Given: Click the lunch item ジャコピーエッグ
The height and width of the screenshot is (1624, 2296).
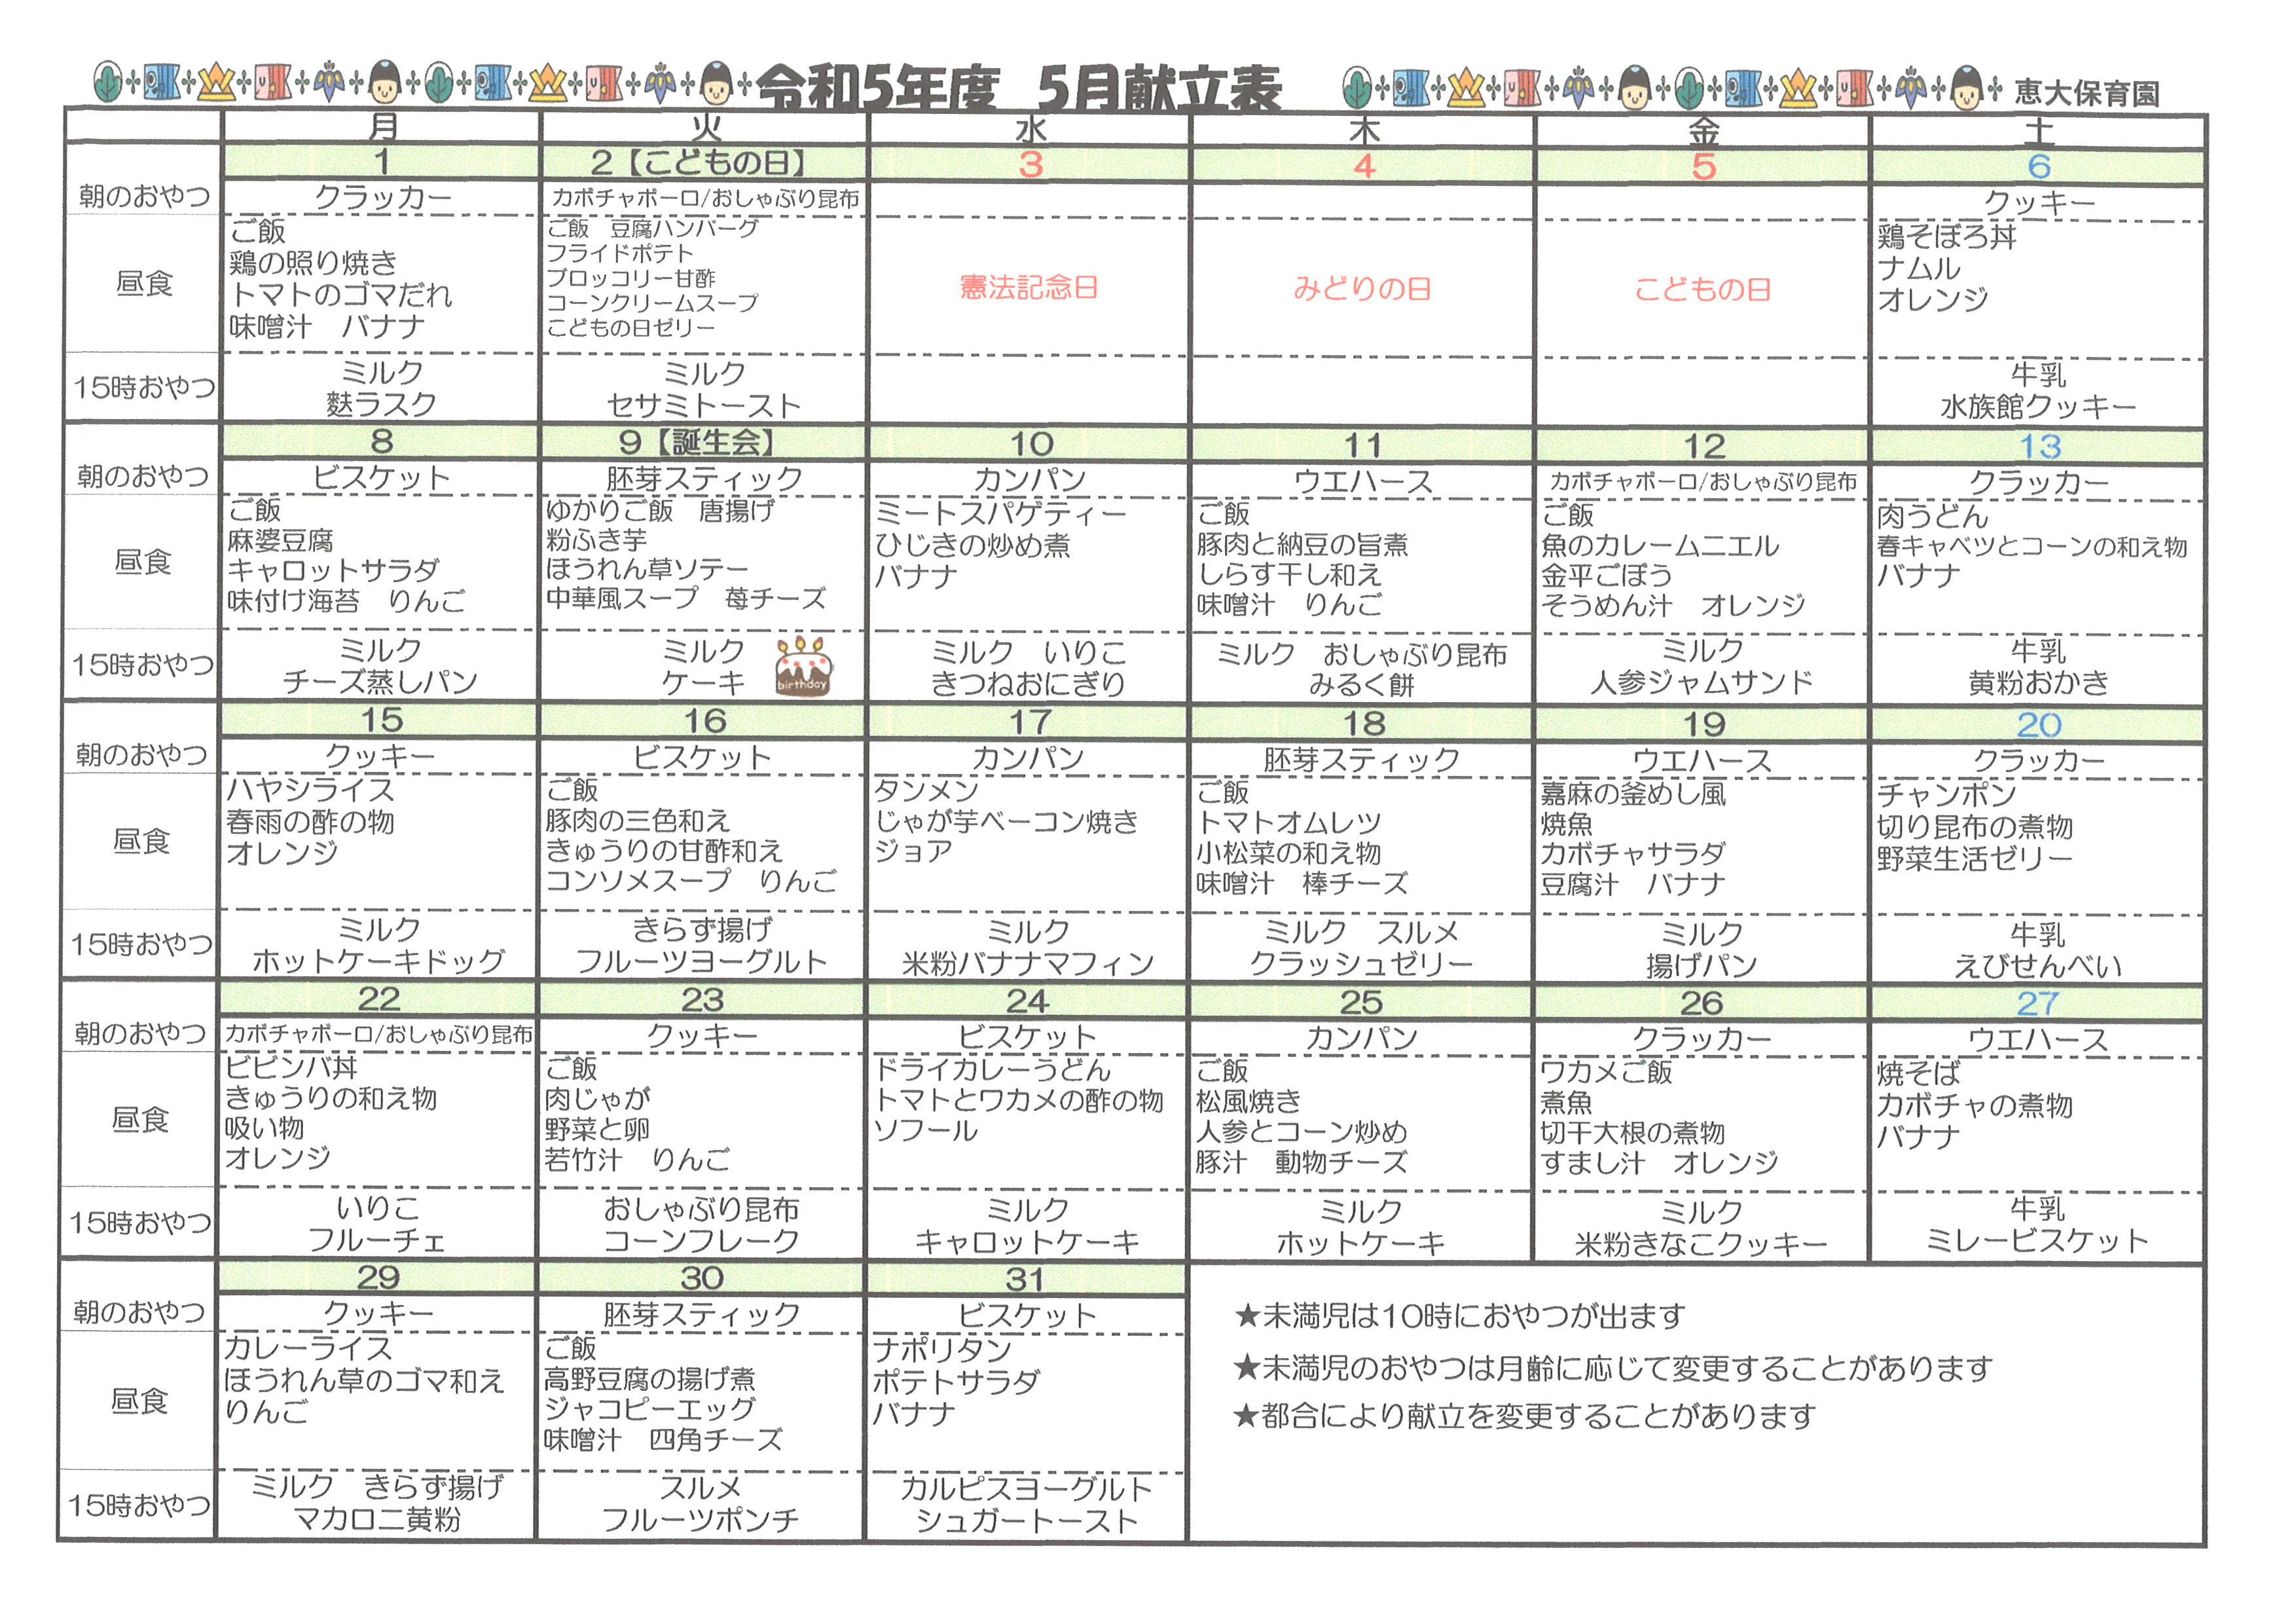Looking at the screenshot, I should click(649, 1410).
